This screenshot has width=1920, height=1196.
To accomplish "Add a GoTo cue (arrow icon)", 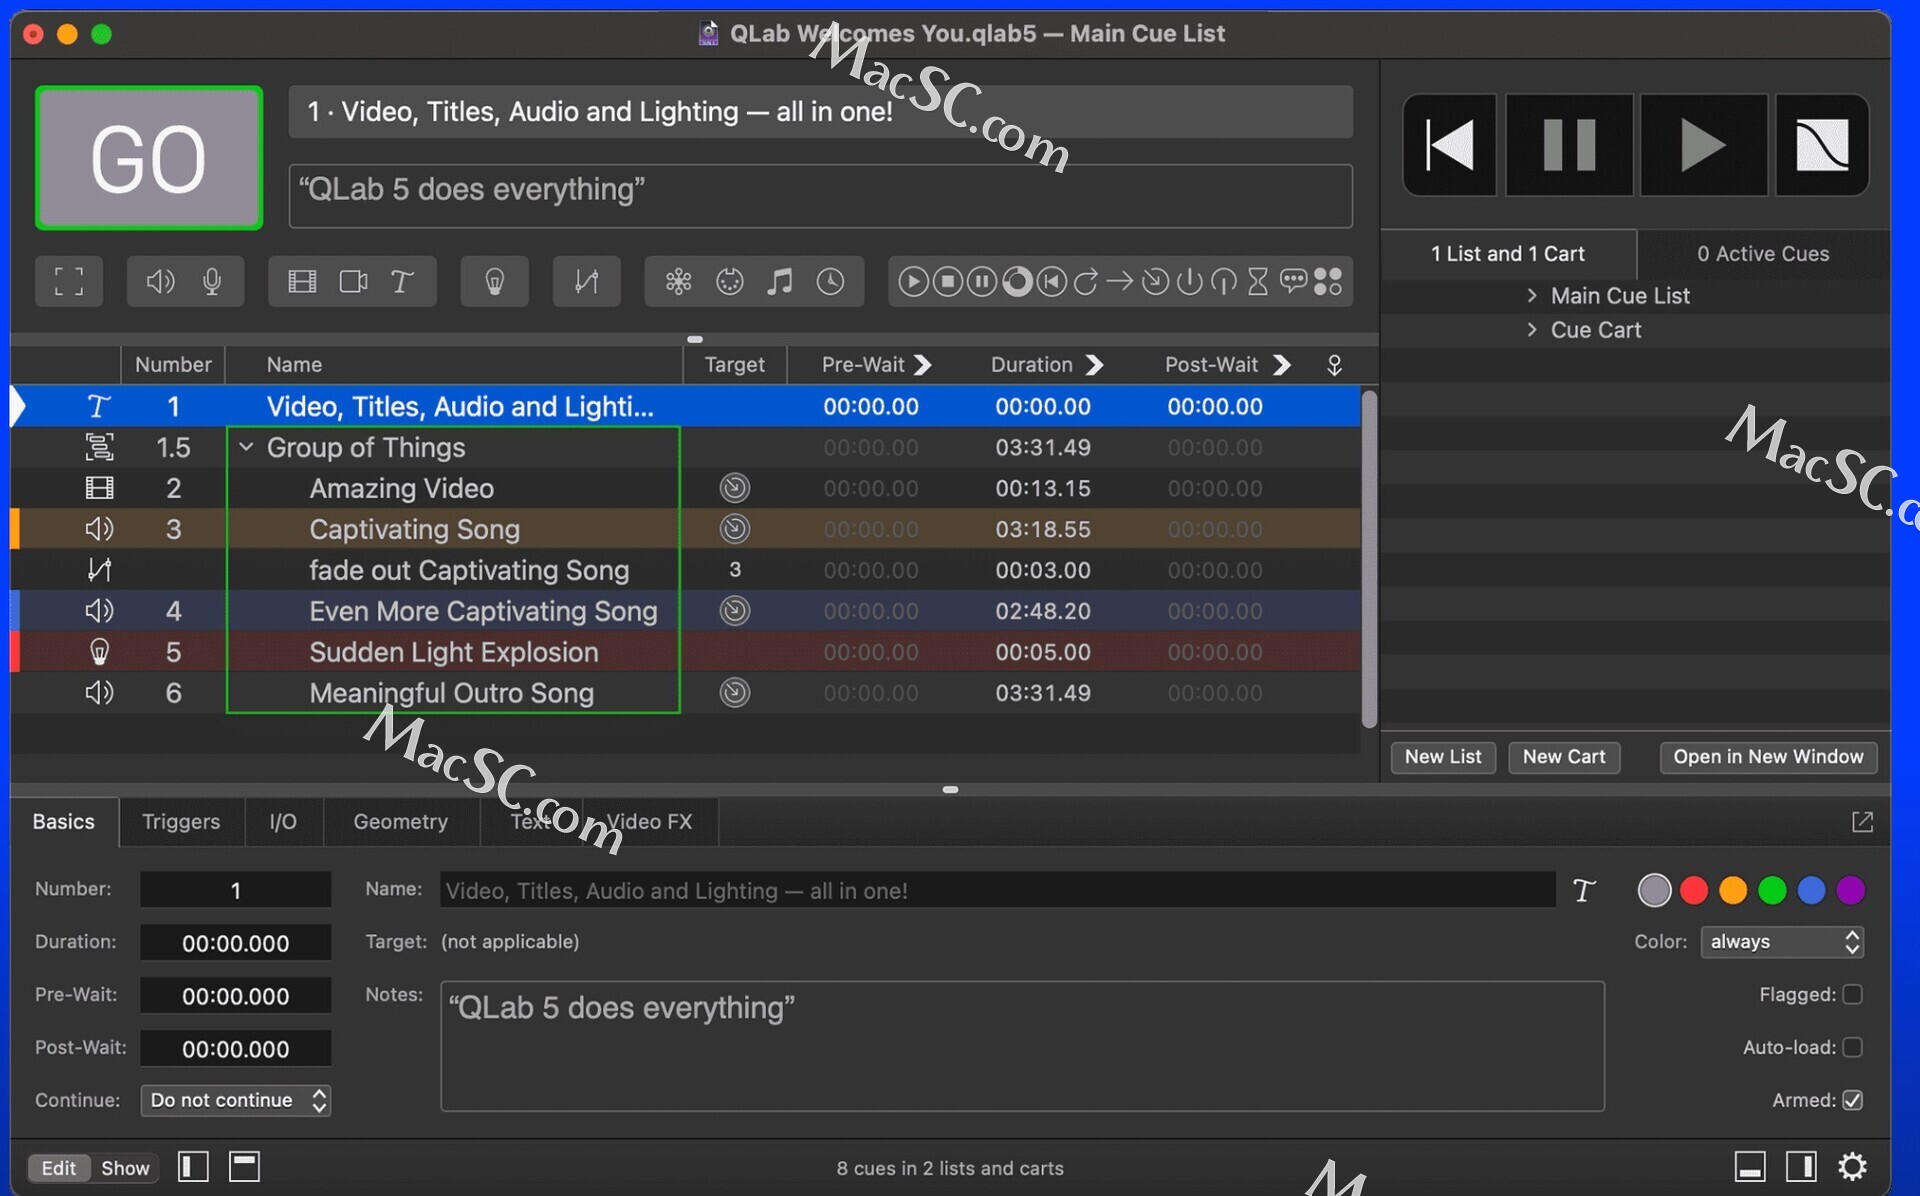I will 1120,282.
